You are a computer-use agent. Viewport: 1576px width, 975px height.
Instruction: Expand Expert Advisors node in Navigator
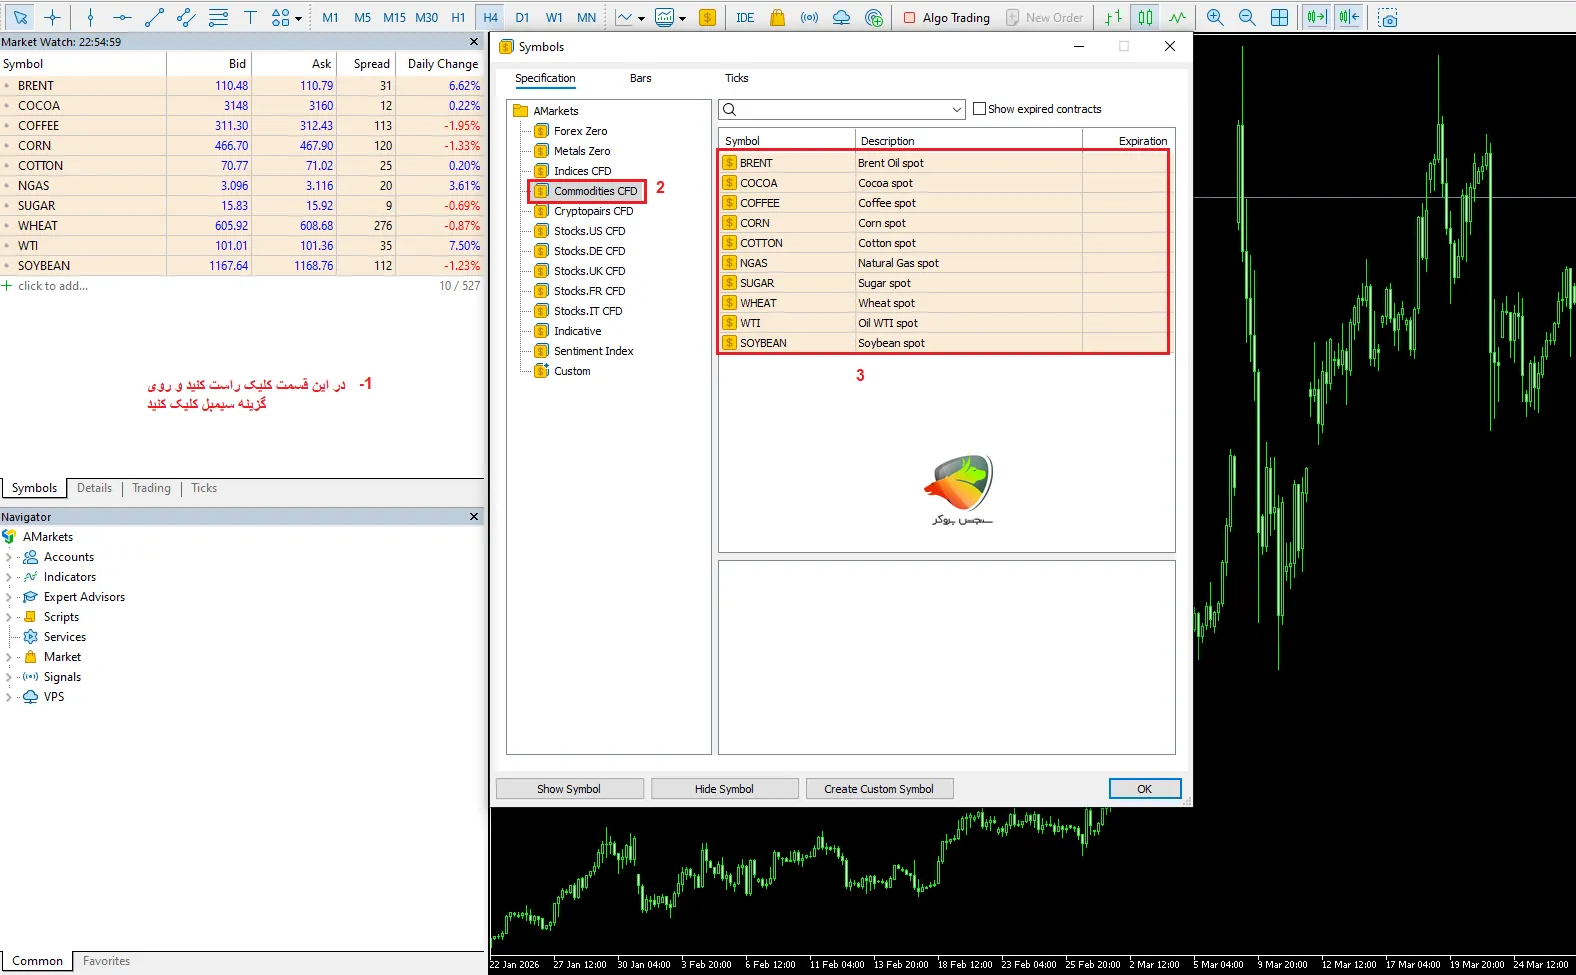tap(9, 597)
